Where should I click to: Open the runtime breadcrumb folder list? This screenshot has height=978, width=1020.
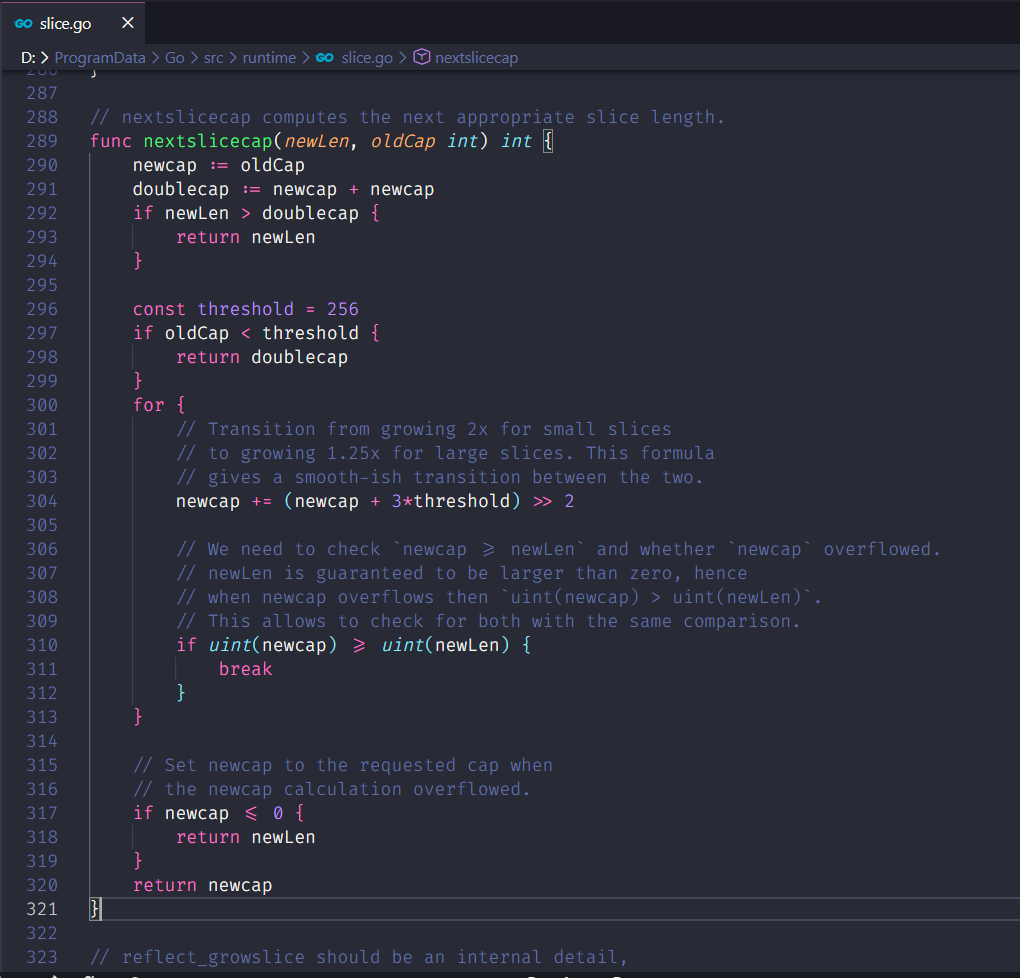tap(269, 58)
